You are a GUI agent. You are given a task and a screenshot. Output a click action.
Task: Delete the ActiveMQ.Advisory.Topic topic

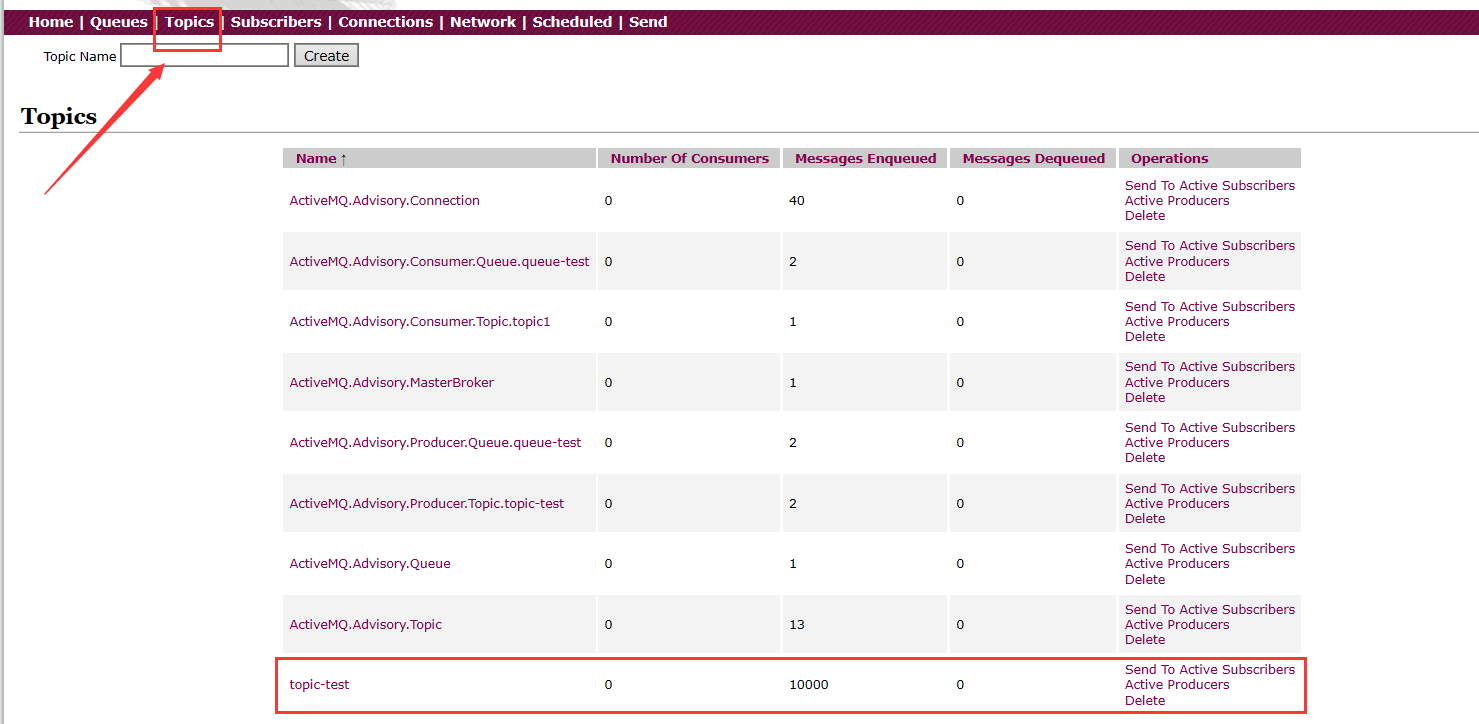click(1145, 640)
